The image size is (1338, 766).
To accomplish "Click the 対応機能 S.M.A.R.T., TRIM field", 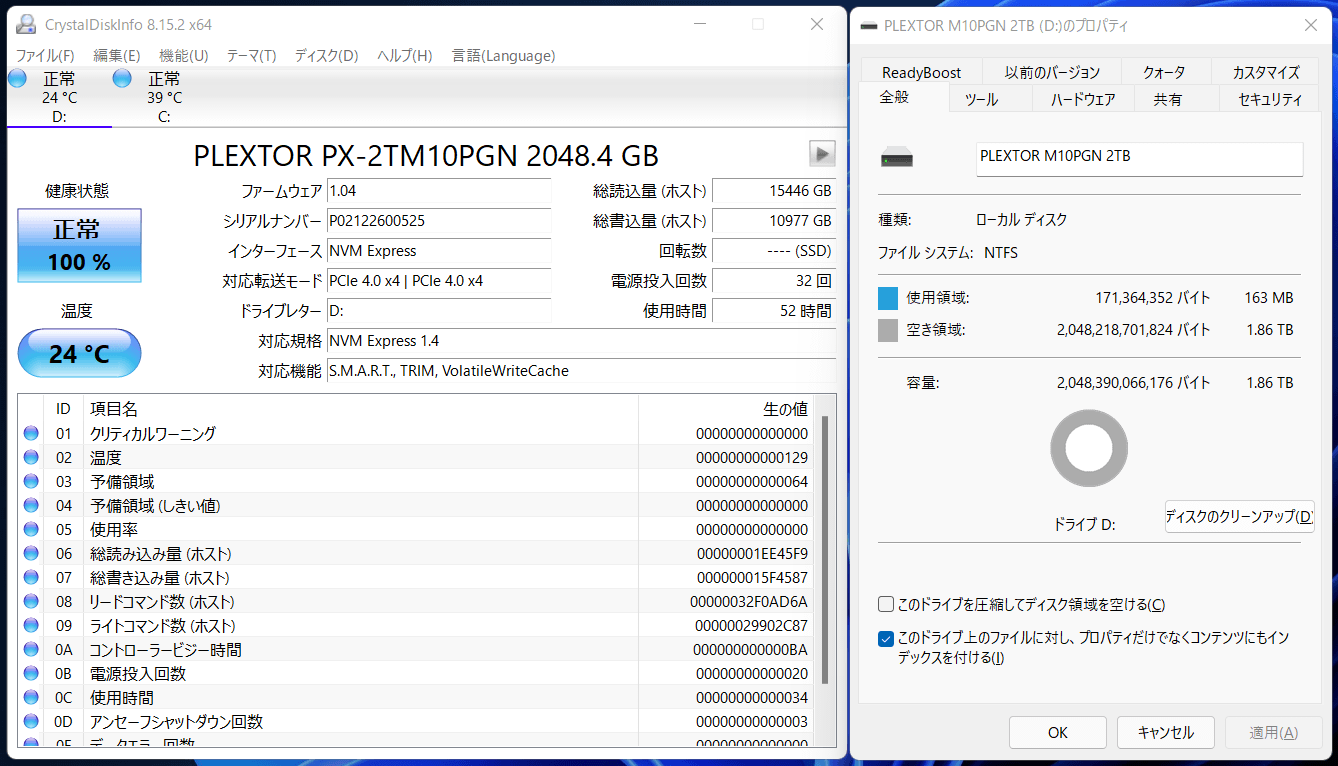I will [x=581, y=371].
